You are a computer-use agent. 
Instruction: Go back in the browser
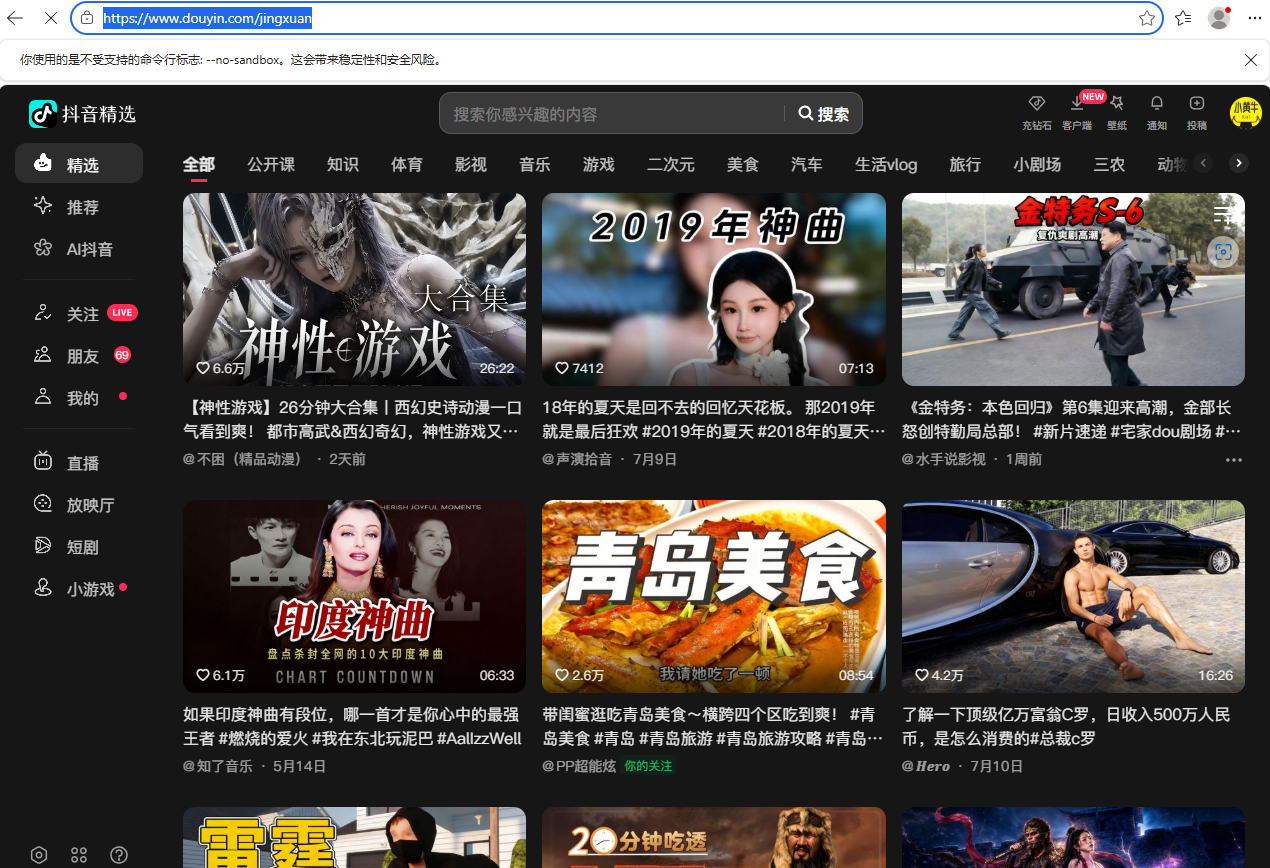click(x=15, y=18)
